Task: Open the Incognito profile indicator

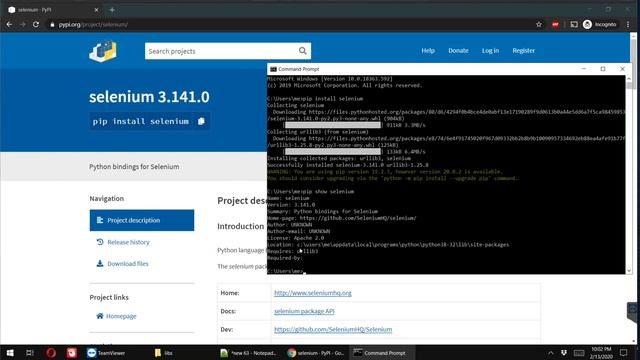Action: click(600, 24)
